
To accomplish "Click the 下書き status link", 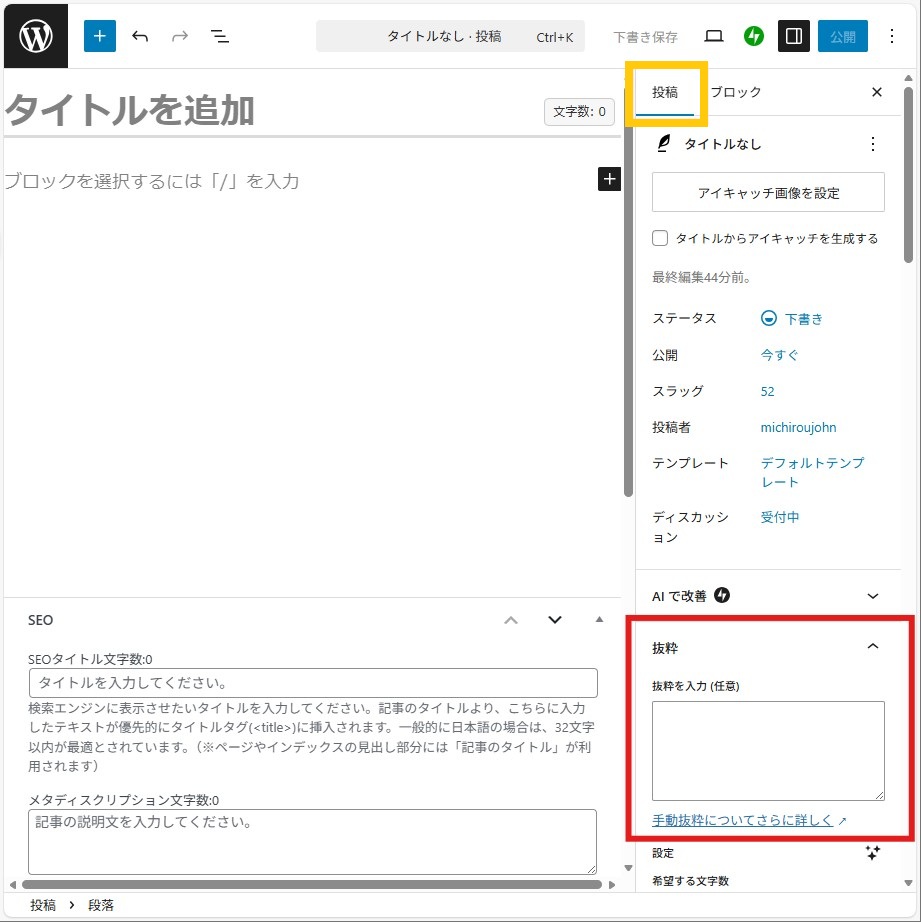I will pos(803,319).
